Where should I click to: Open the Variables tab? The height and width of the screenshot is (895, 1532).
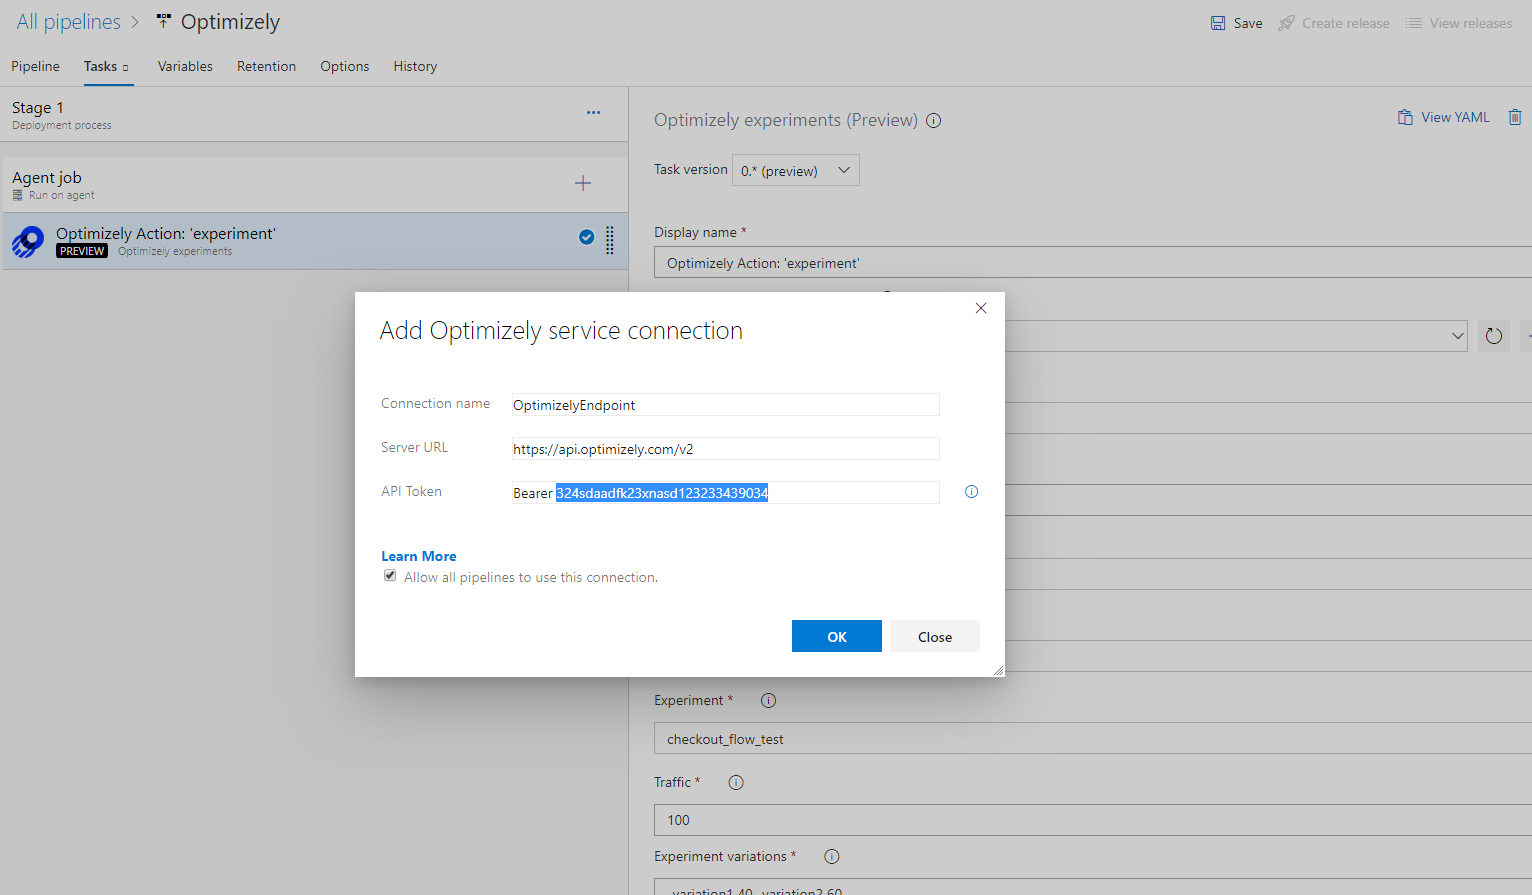(x=185, y=66)
